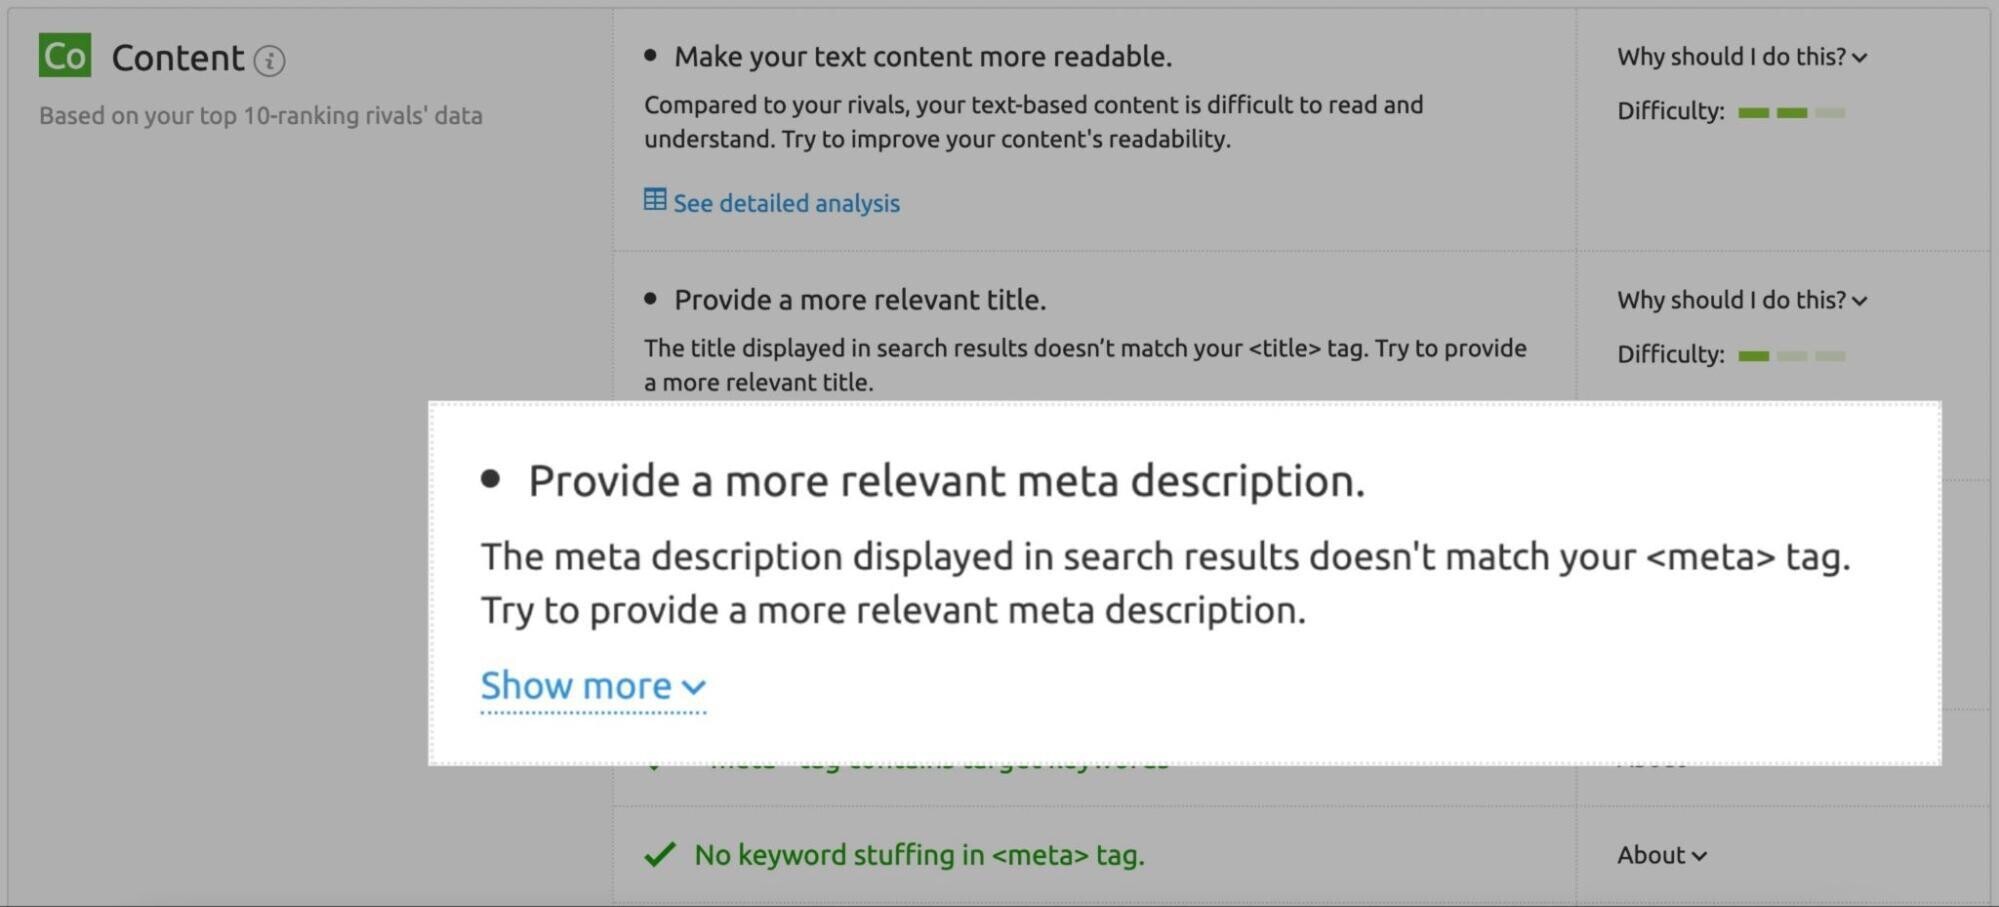Open the Content info tooltip icon

pos(269,61)
